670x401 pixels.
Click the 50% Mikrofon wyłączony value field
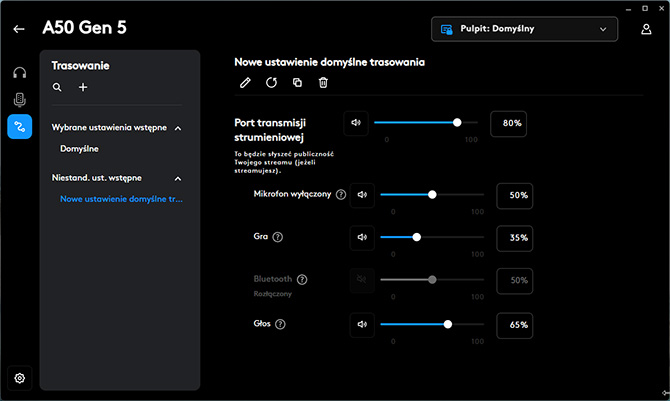(514, 196)
